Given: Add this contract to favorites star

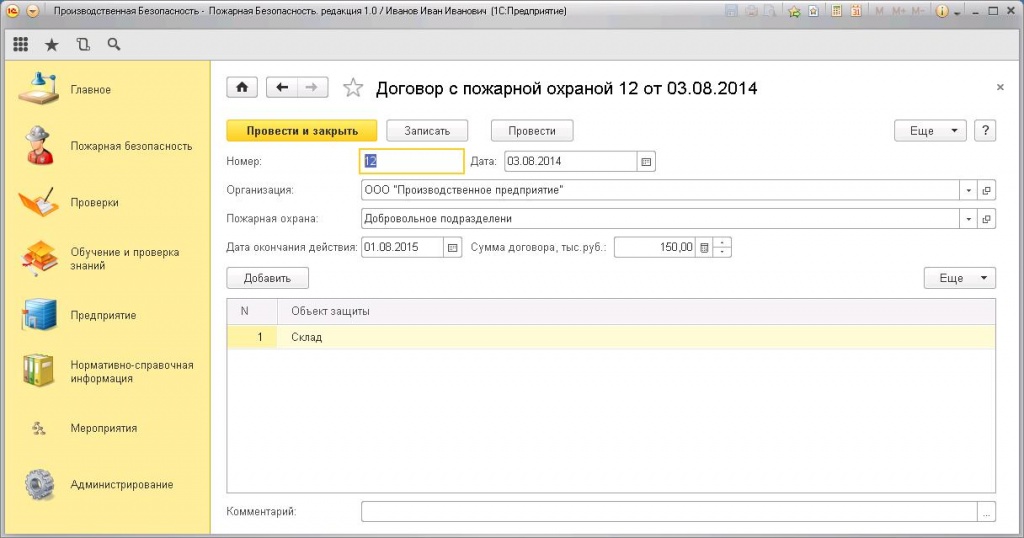Looking at the screenshot, I should pos(352,88).
